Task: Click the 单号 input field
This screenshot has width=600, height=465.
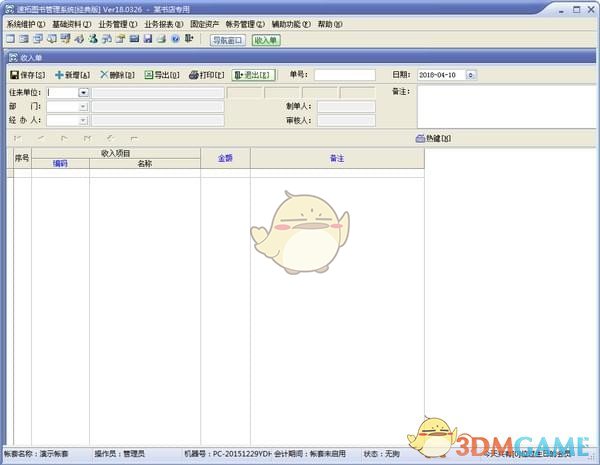Action: point(345,75)
